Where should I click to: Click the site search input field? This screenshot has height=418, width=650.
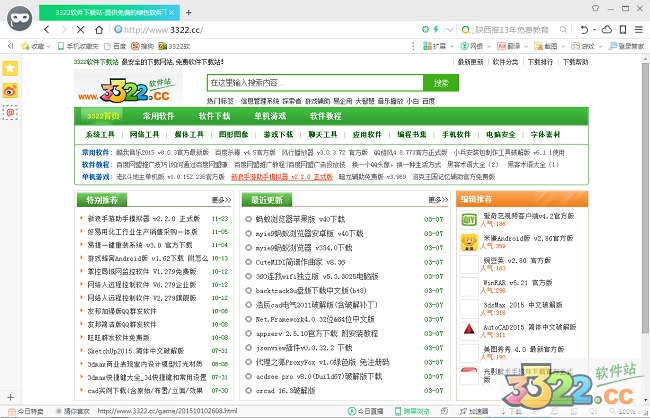[x=313, y=83]
